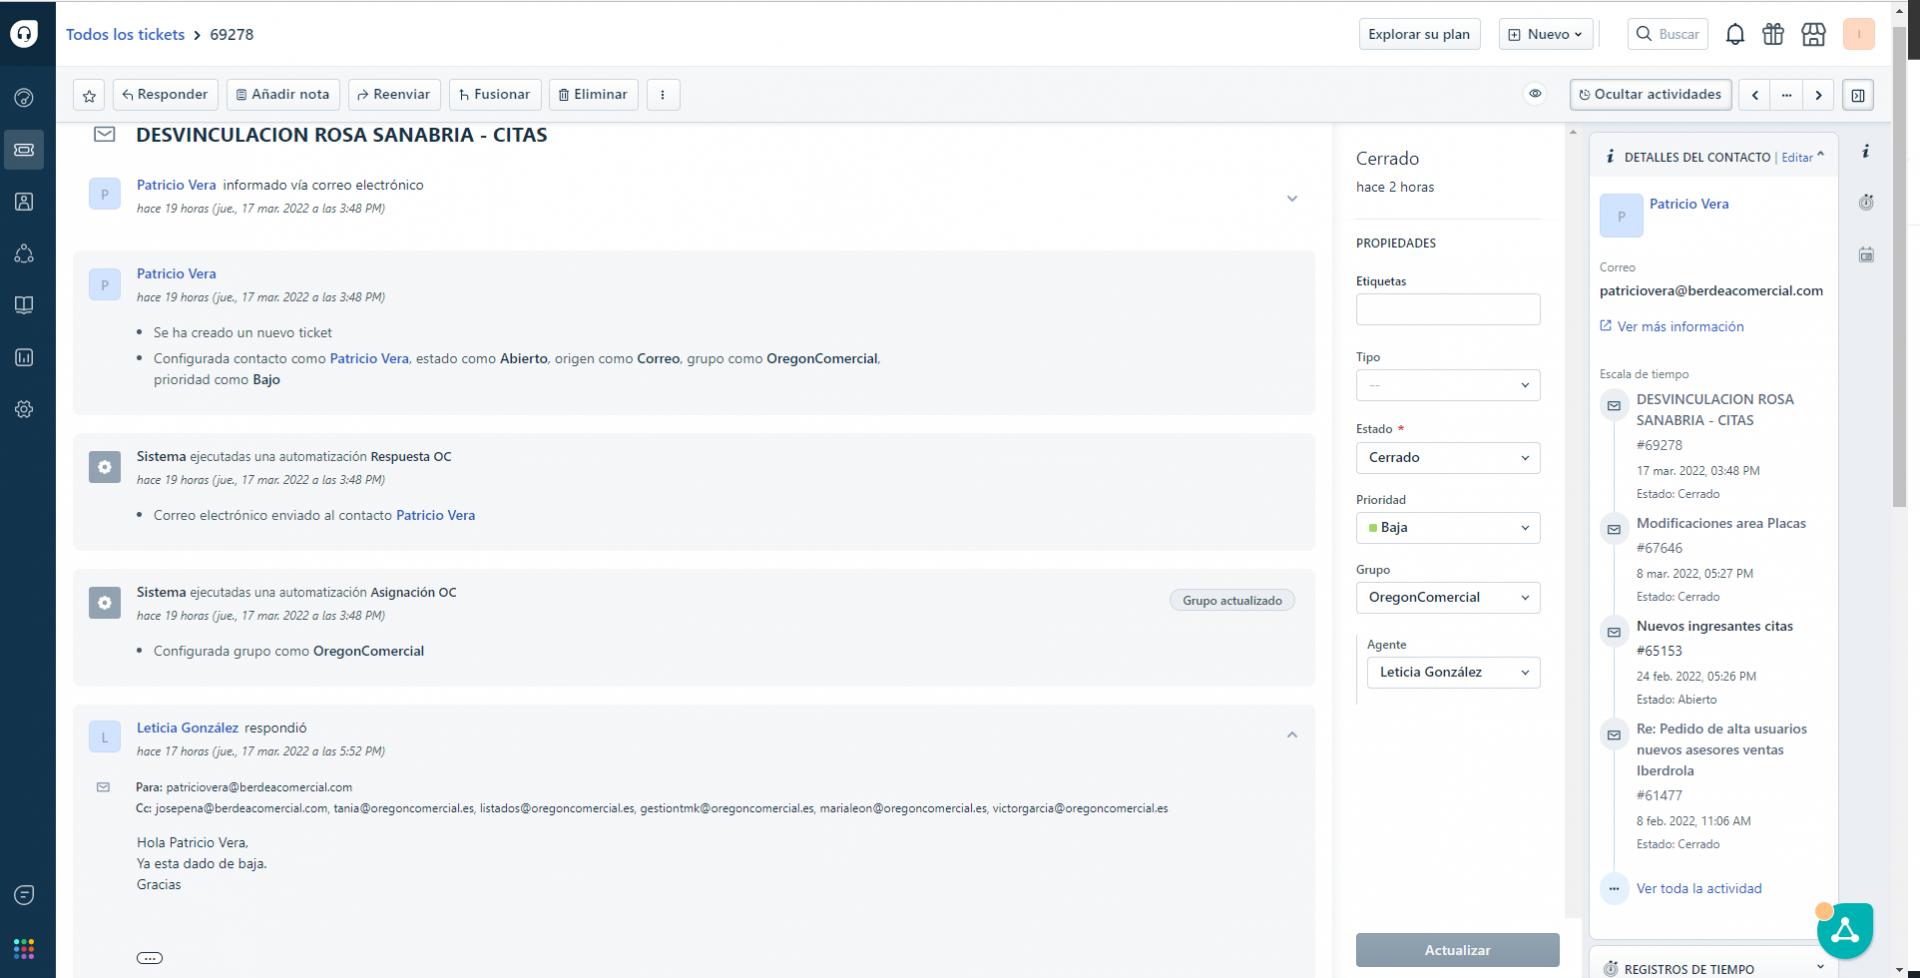Click the Grupo actualizado badge
Screen dimensions: 1920x978
point(1232,600)
